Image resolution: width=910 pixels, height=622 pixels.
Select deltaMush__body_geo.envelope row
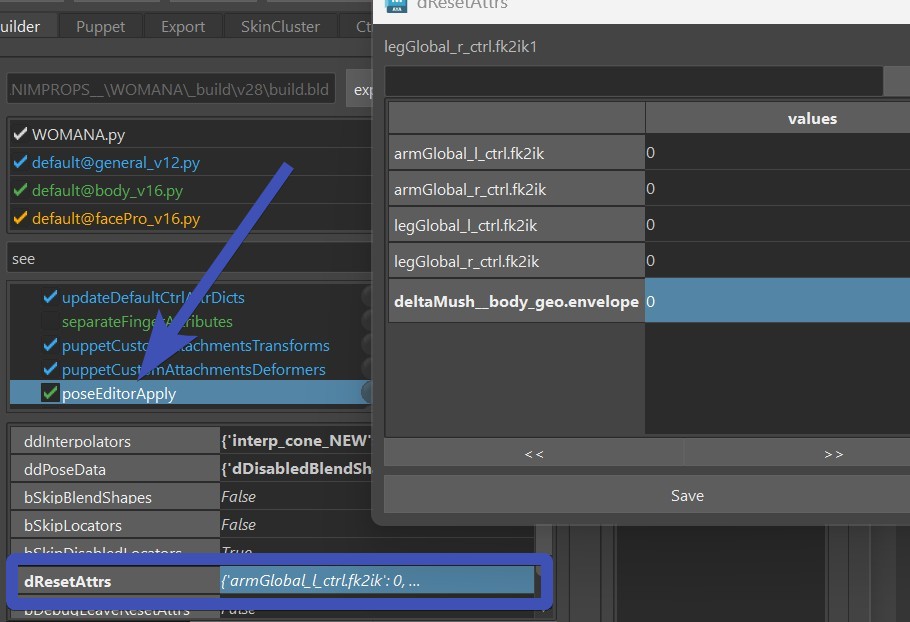517,301
